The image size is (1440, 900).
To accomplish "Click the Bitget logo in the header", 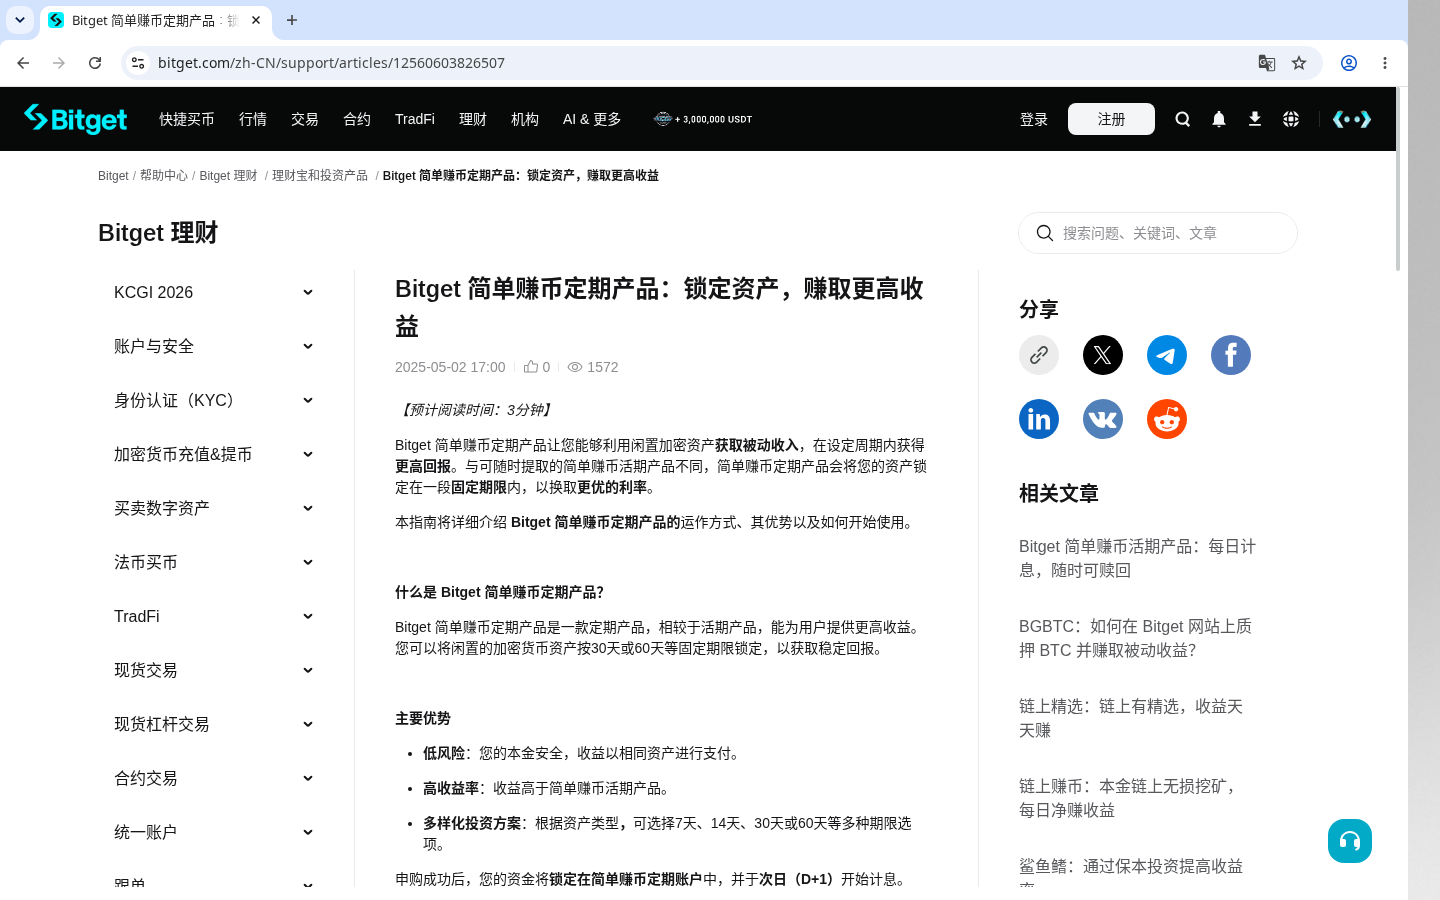I will pos(76,119).
